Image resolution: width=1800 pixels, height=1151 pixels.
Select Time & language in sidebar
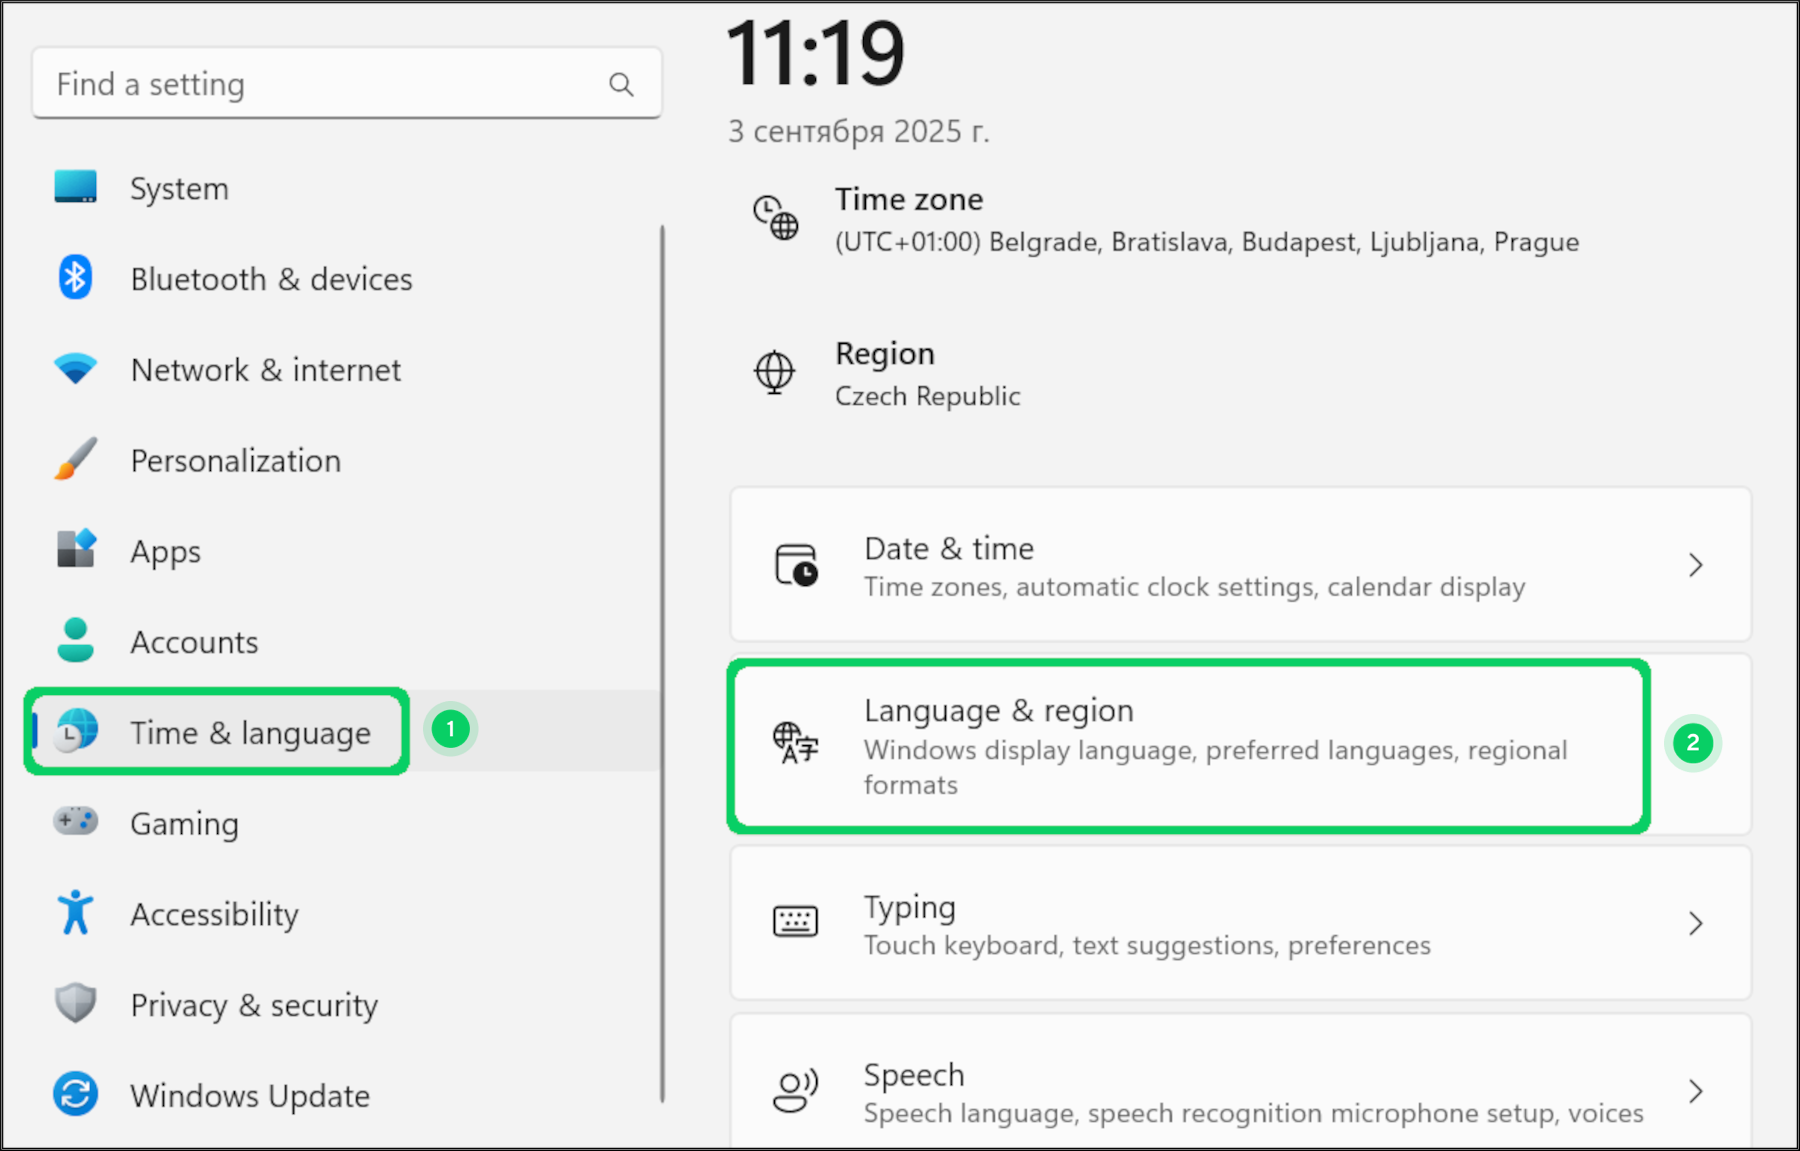coord(250,733)
